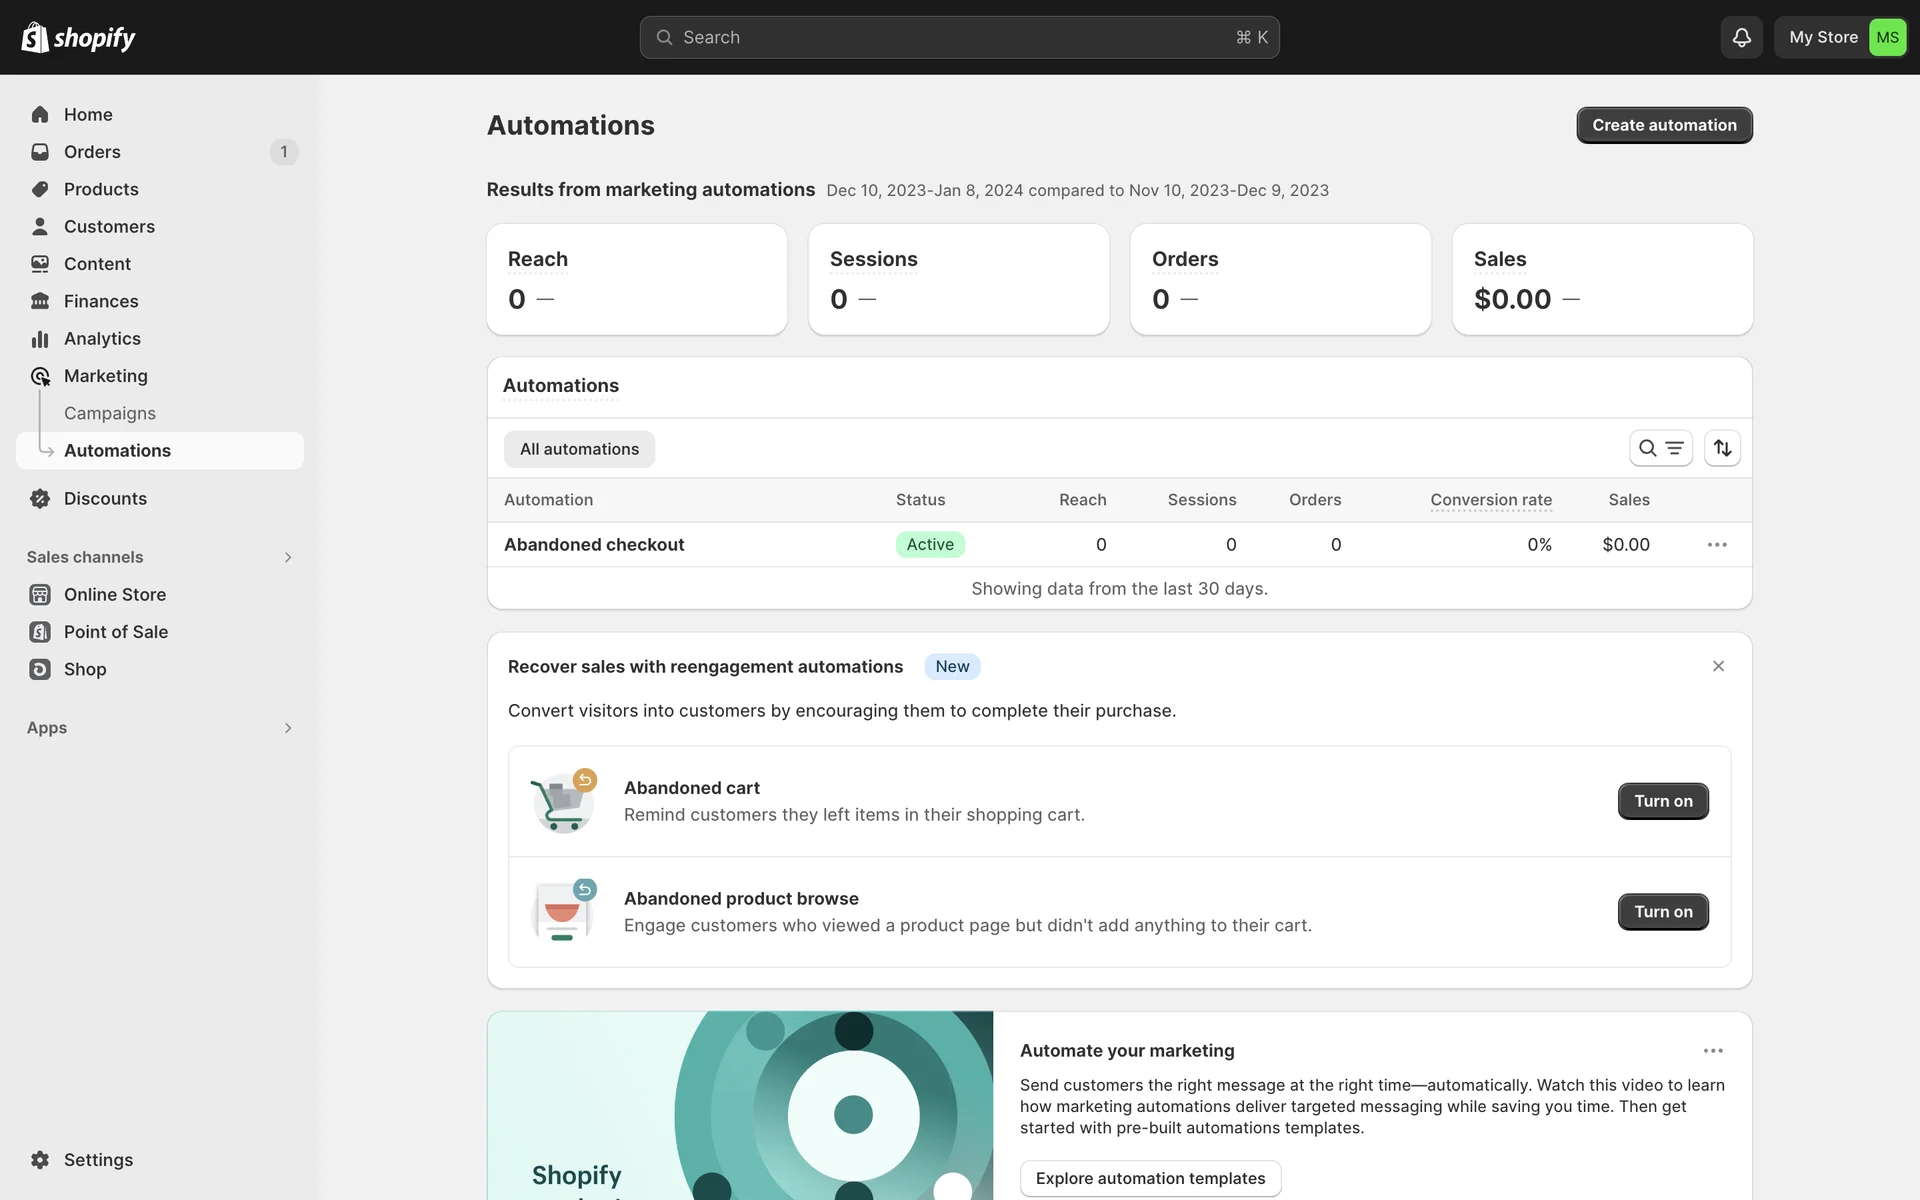Image resolution: width=1920 pixels, height=1200 pixels.
Task: Go to Campaigns under Marketing
Action: click(x=110, y=413)
